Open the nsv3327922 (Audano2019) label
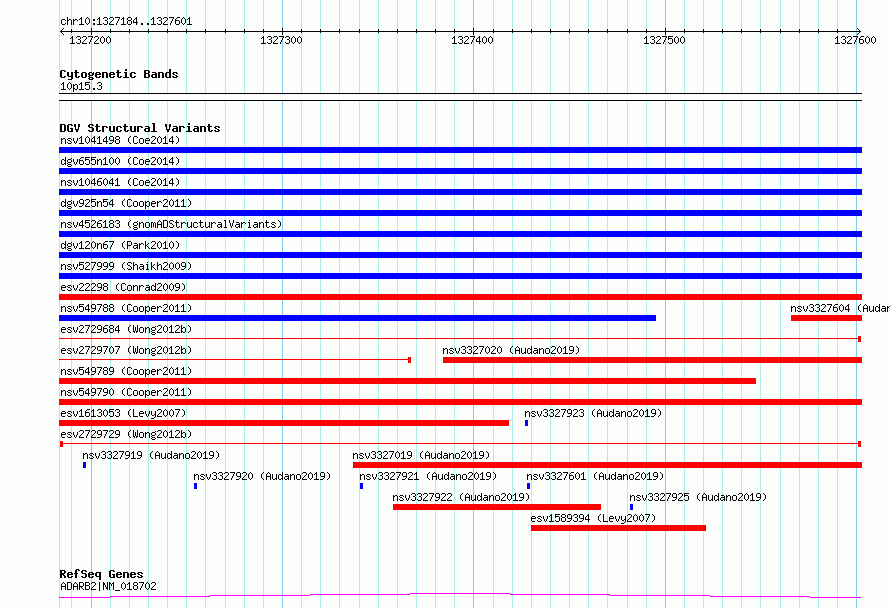 pyautogui.click(x=461, y=497)
